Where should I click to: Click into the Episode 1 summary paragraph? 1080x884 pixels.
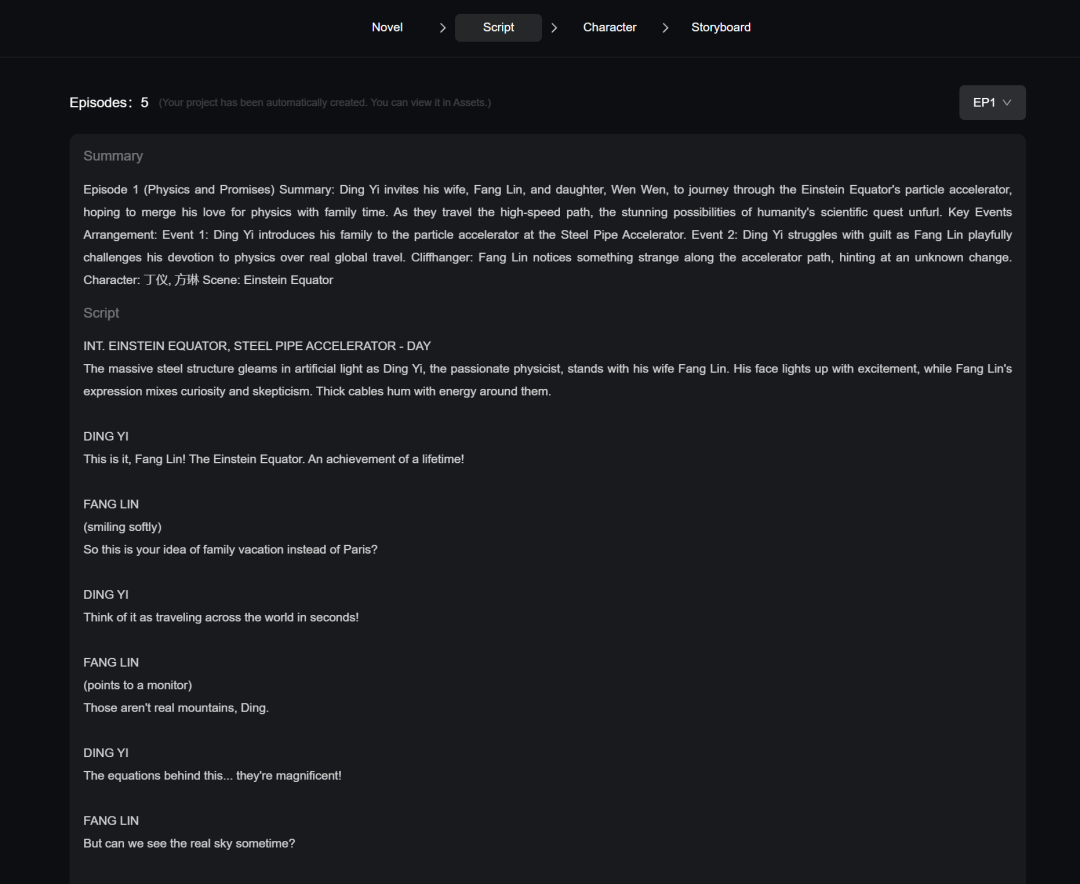(x=547, y=235)
